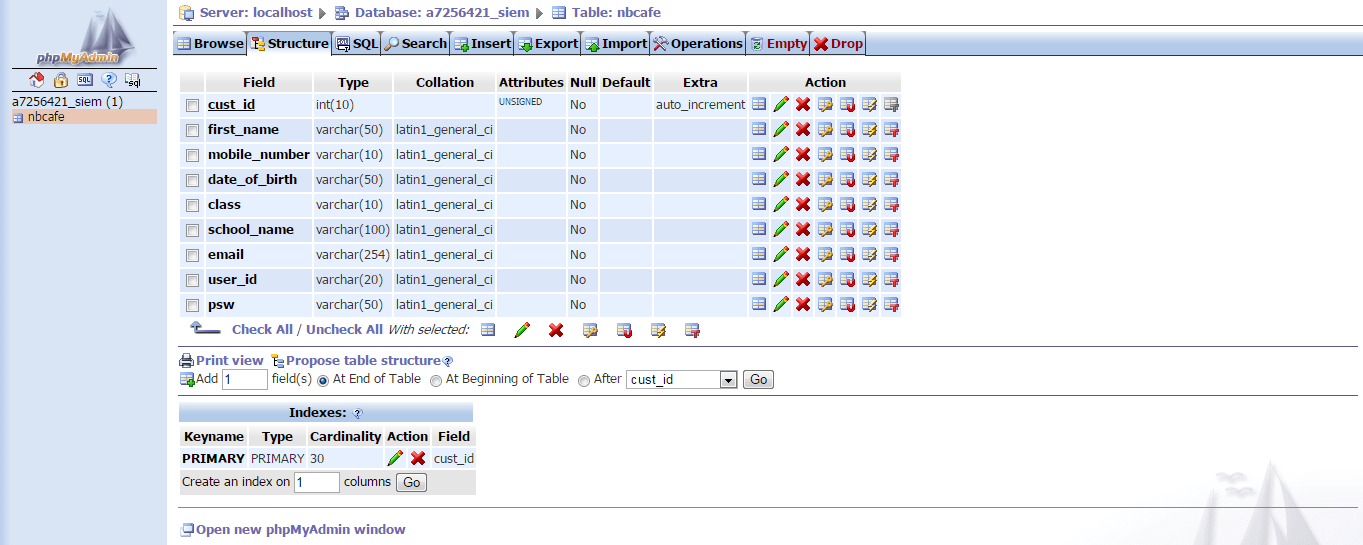Click the Check All link

pyautogui.click(x=262, y=329)
